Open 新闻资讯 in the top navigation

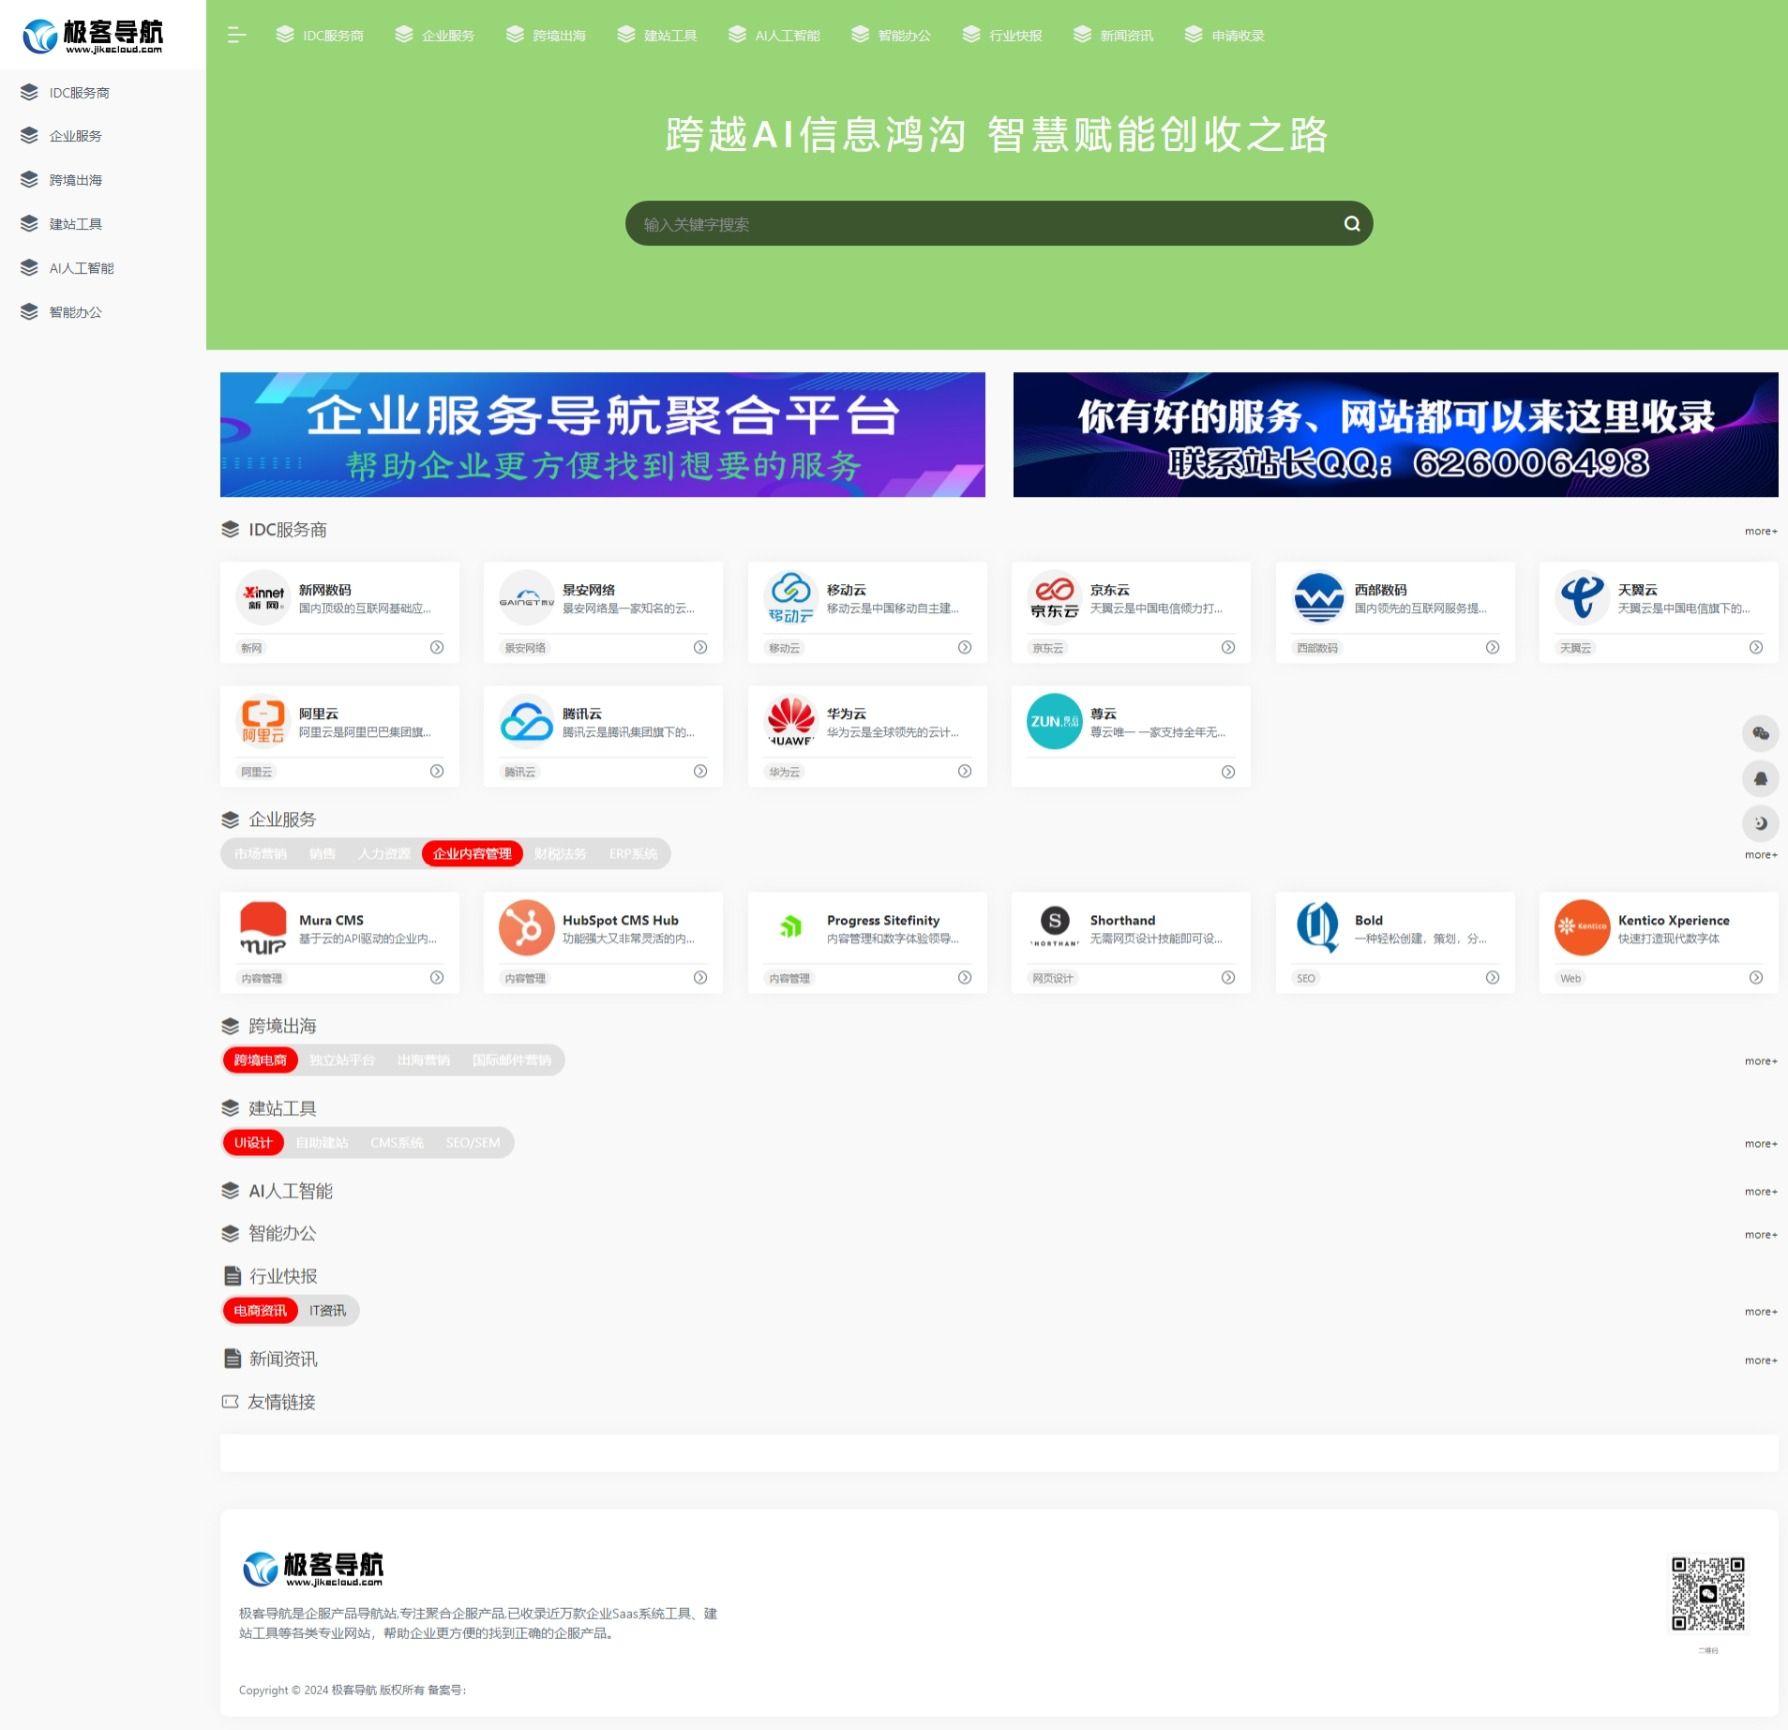[x=1113, y=35]
